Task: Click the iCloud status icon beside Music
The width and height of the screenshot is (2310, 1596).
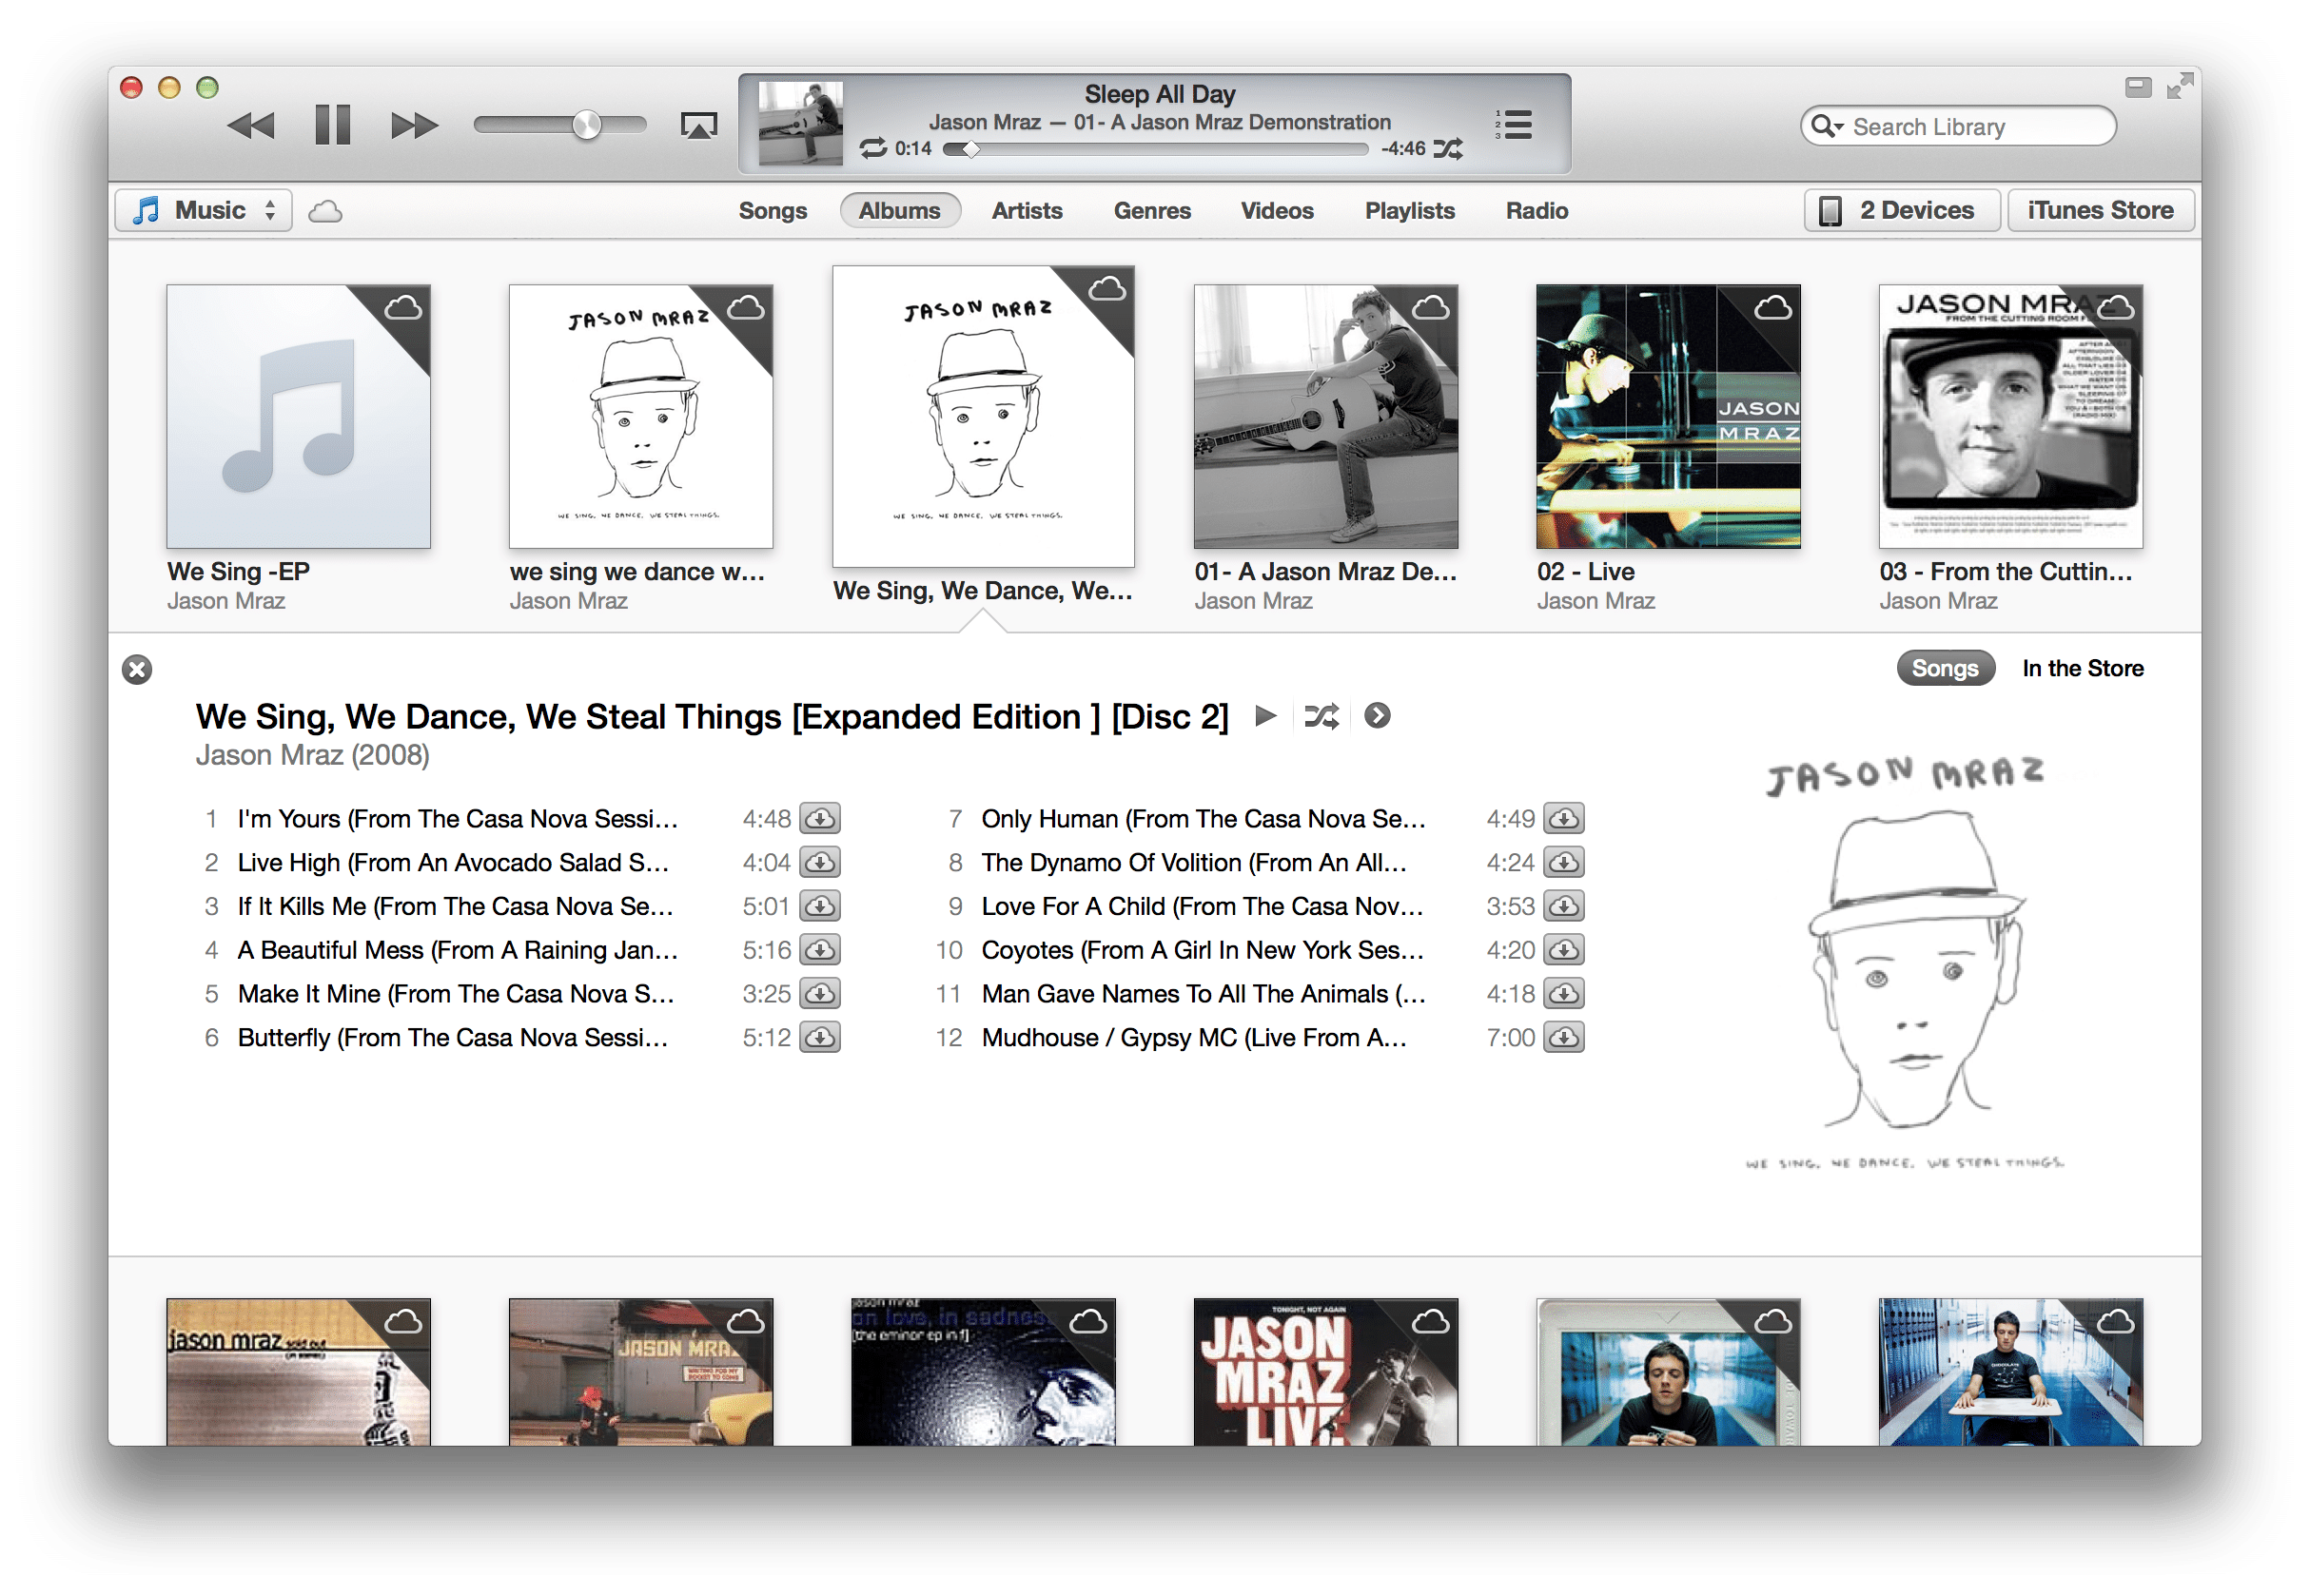Action: 325,211
